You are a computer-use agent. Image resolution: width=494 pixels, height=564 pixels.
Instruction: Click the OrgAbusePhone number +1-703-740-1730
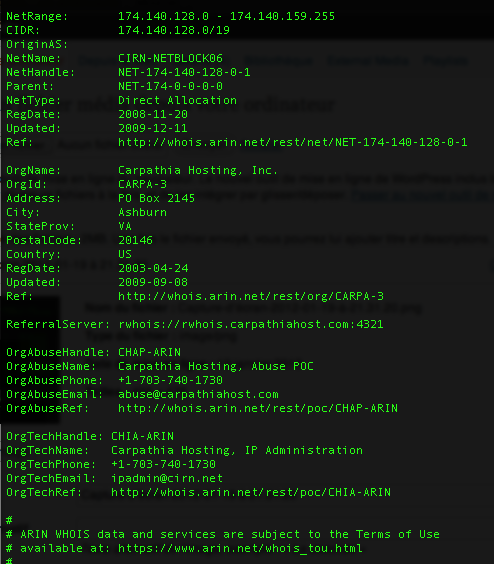(x=171, y=381)
